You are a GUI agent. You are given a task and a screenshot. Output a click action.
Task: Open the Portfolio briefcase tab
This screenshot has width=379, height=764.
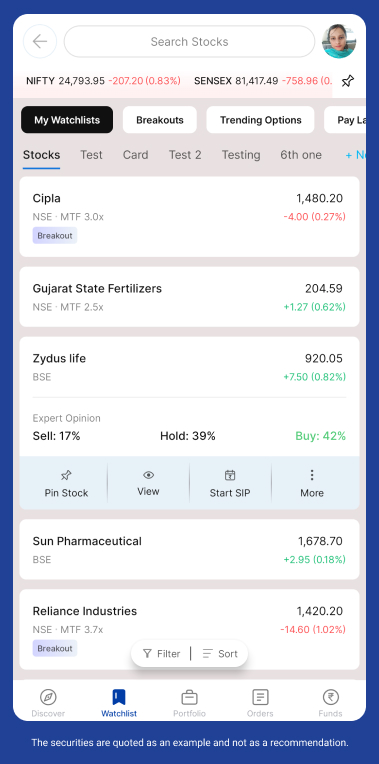[190, 703]
